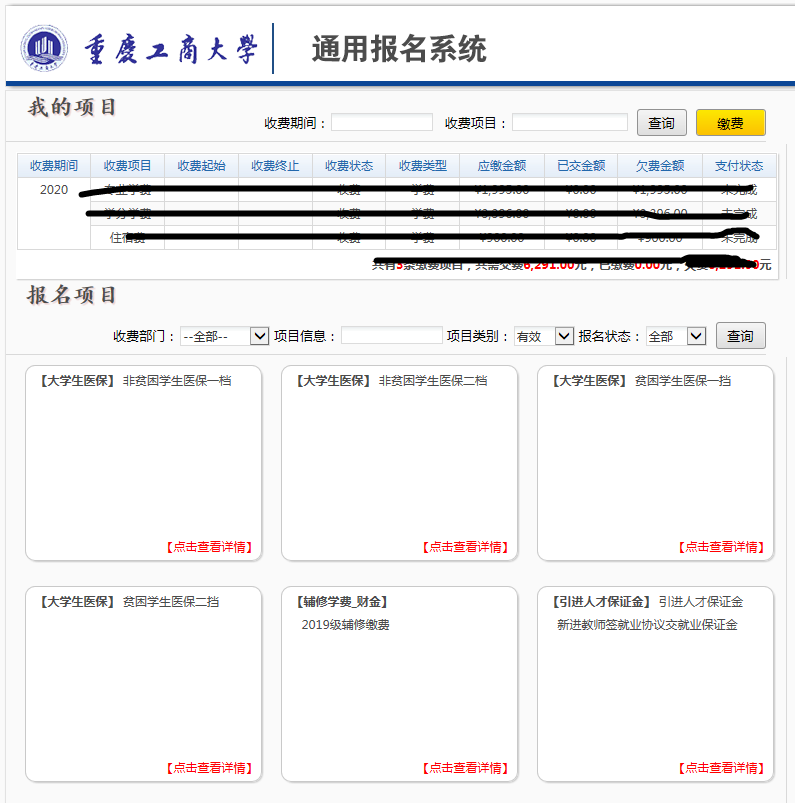This screenshot has width=795, height=803.
Task: Click the university logo emblem
Action: coord(44,49)
